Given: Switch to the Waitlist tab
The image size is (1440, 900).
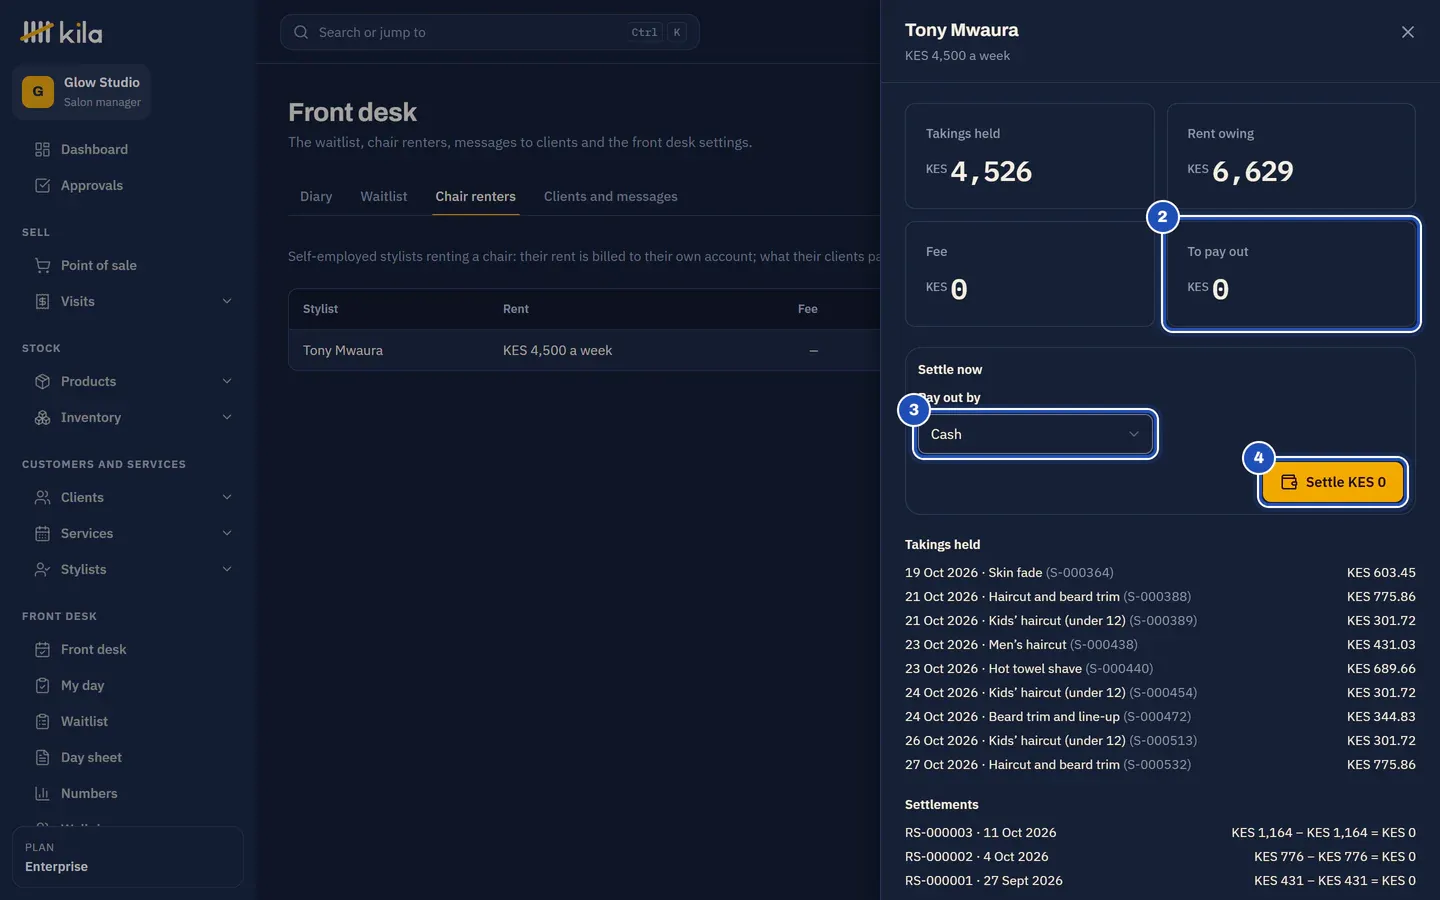Looking at the screenshot, I should [384, 197].
